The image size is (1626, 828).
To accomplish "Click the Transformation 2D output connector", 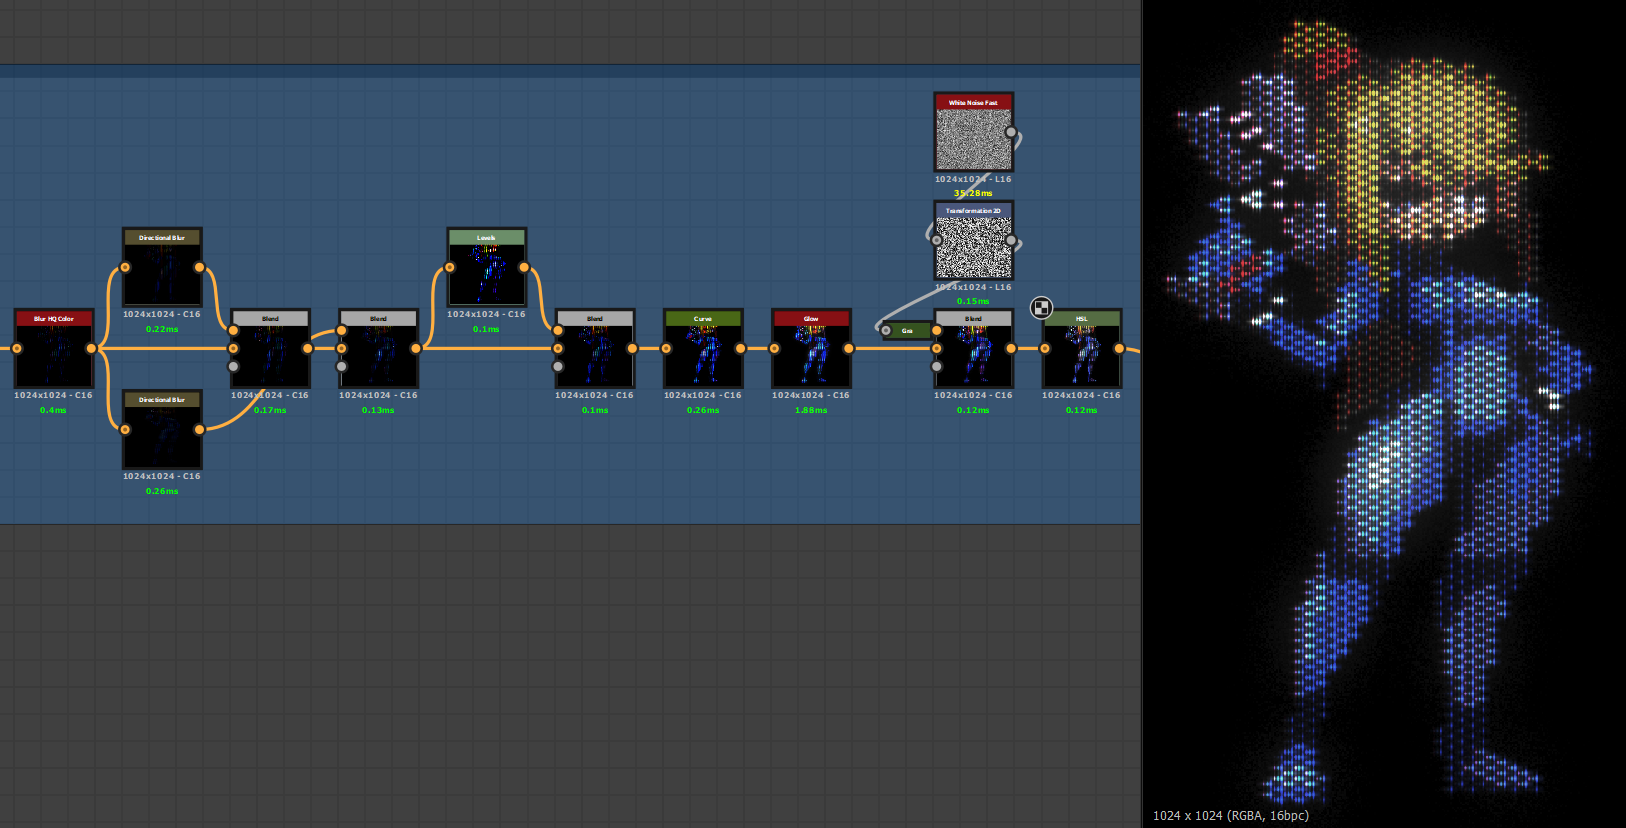I will coord(1010,240).
